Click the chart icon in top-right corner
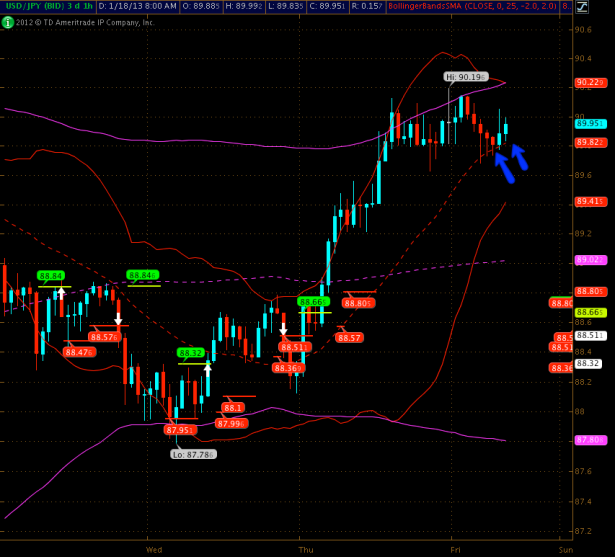Screen dimensions: 615x557 coord(604,7)
